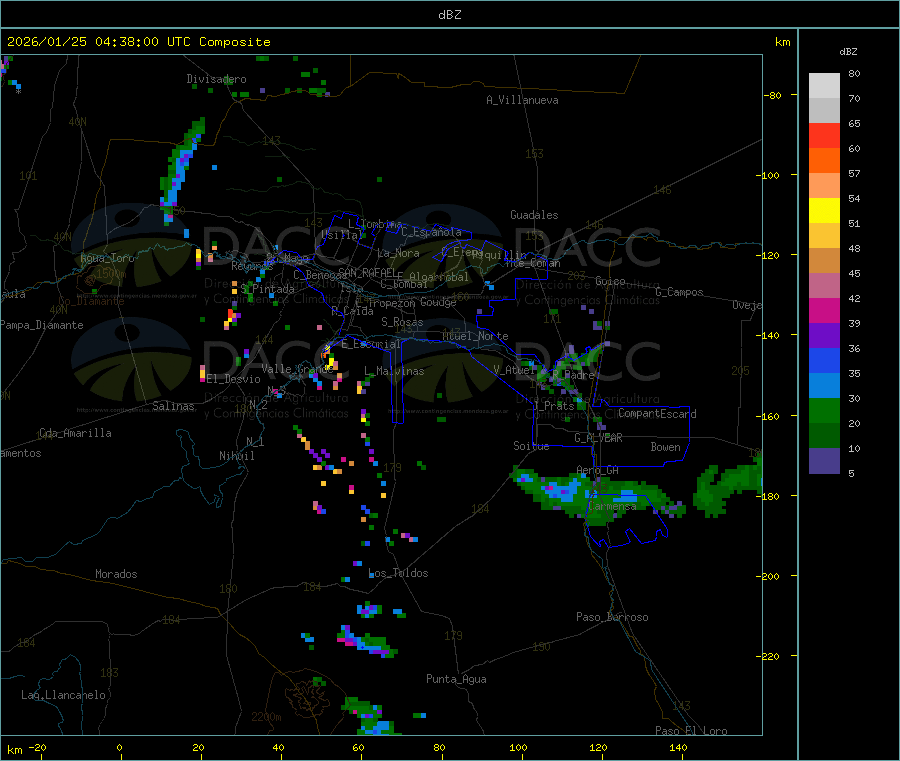This screenshot has height=761, width=900.
Task: Click the Salinas map label
Action: (x=173, y=406)
